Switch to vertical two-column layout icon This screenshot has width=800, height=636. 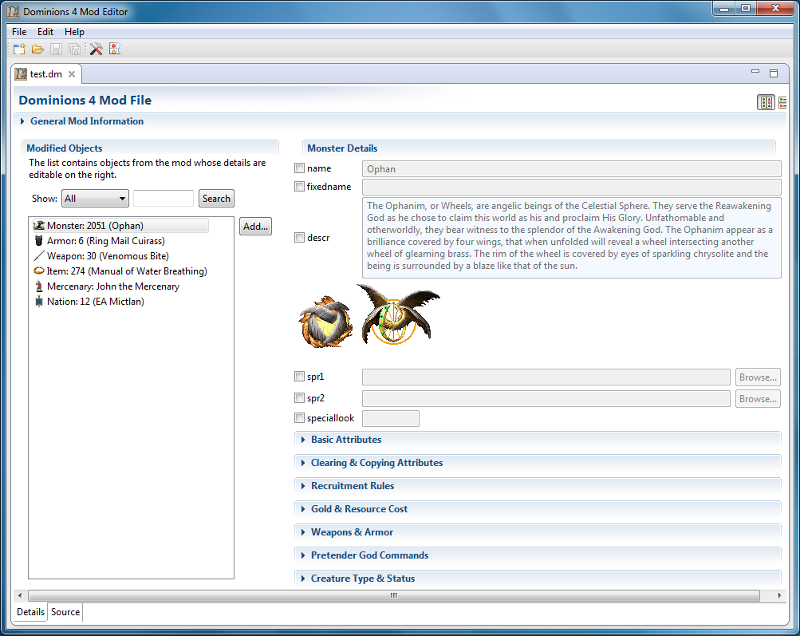pyautogui.click(x=766, y=102)
